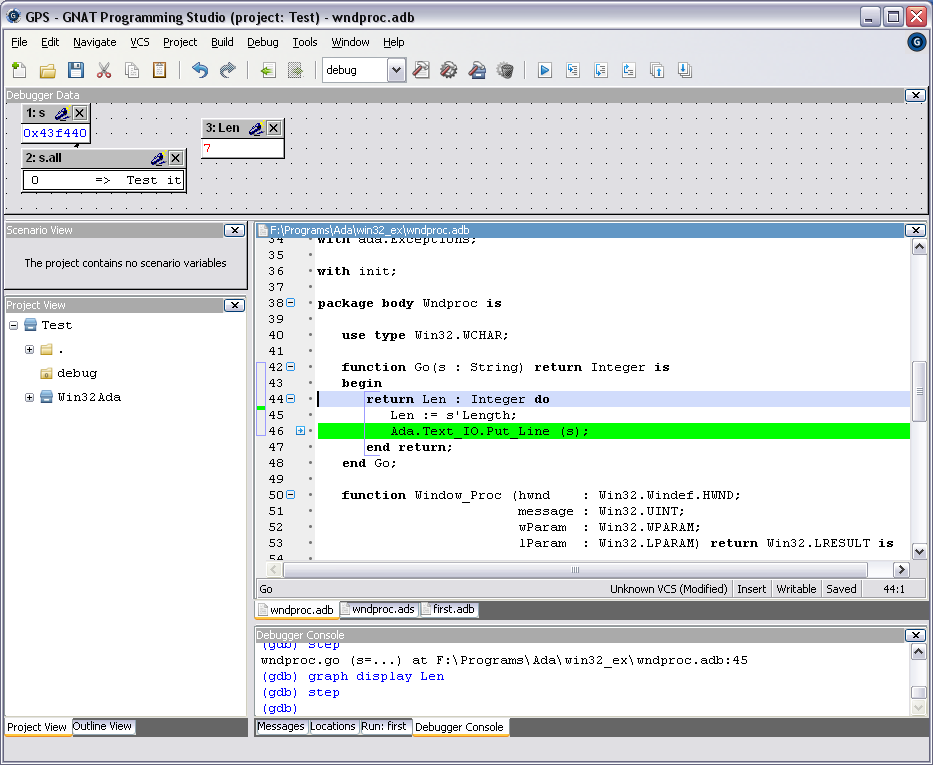
Task: Click the editor horizontal scrollbar thumb
Action: point(576,569)
